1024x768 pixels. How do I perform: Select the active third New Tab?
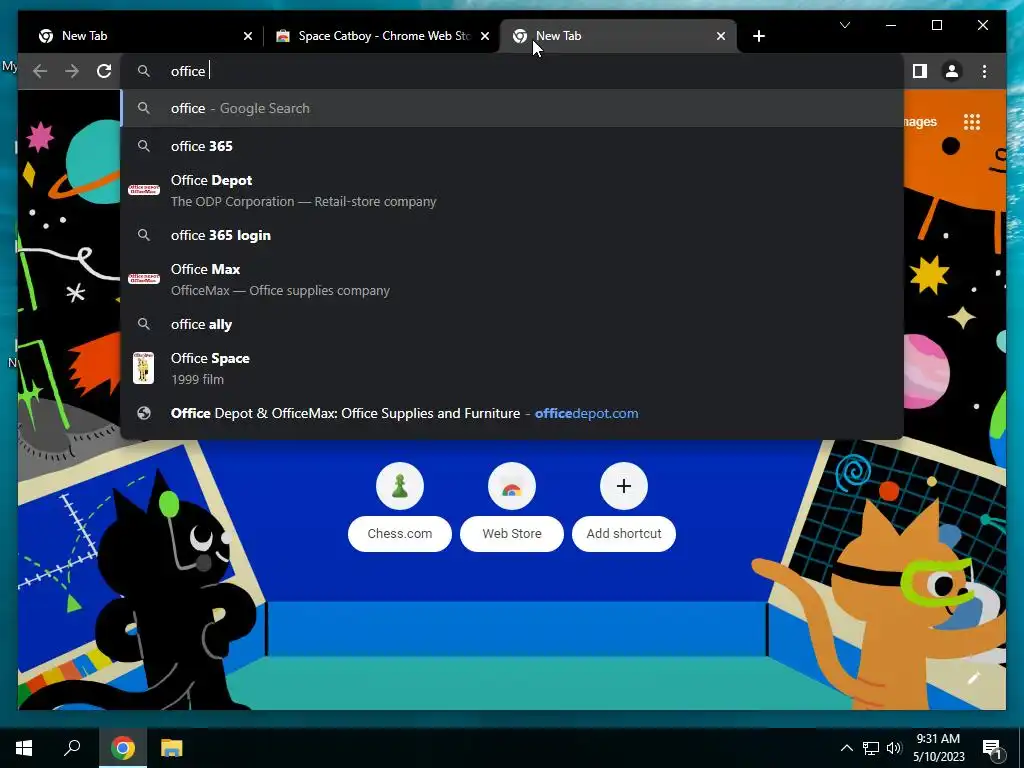pyautogui.click(x=618, y=36)
